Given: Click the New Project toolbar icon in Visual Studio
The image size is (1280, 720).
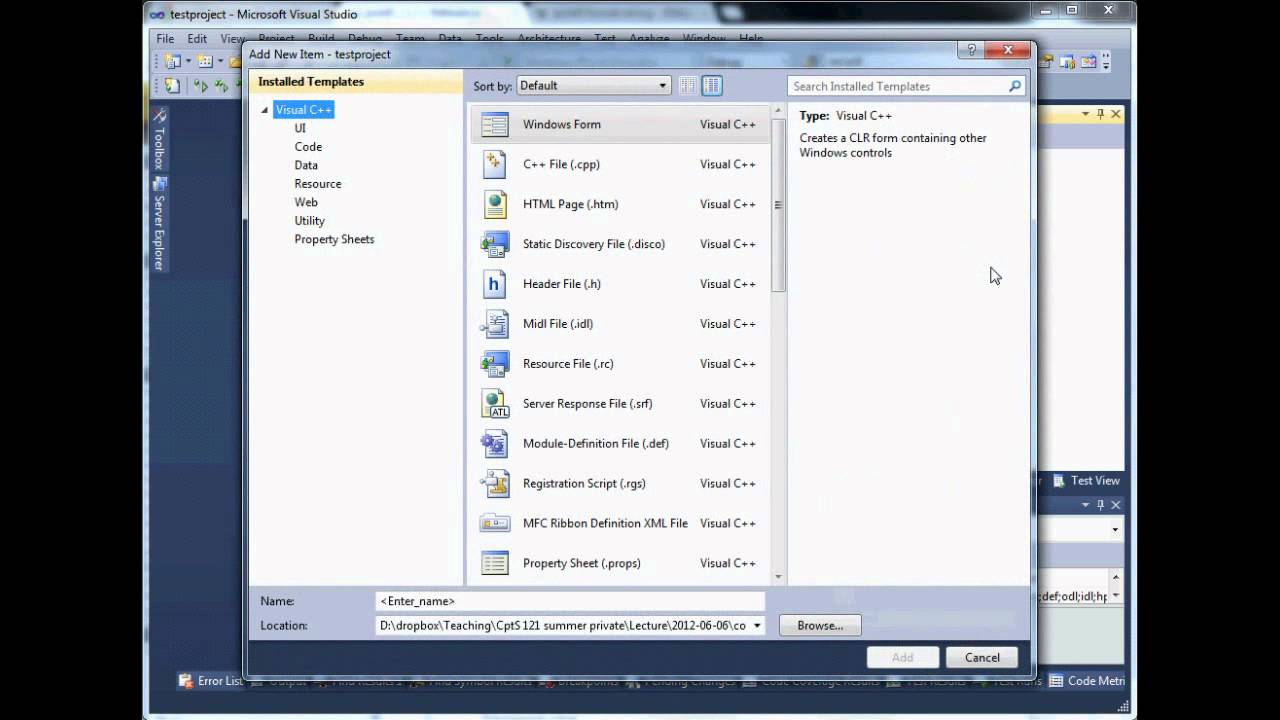Looking at the screenshot, I should (x=173, y=62).
